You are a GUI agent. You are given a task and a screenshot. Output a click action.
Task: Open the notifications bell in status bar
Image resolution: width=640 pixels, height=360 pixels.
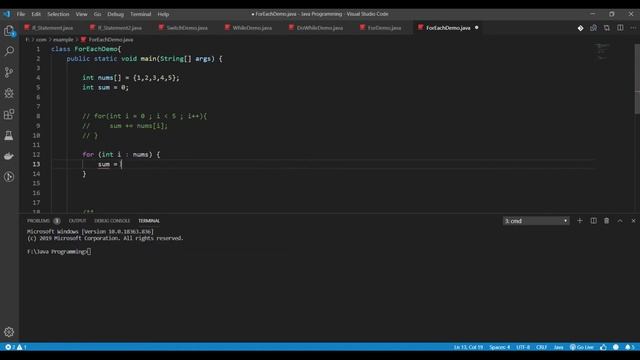coord(630,347)
